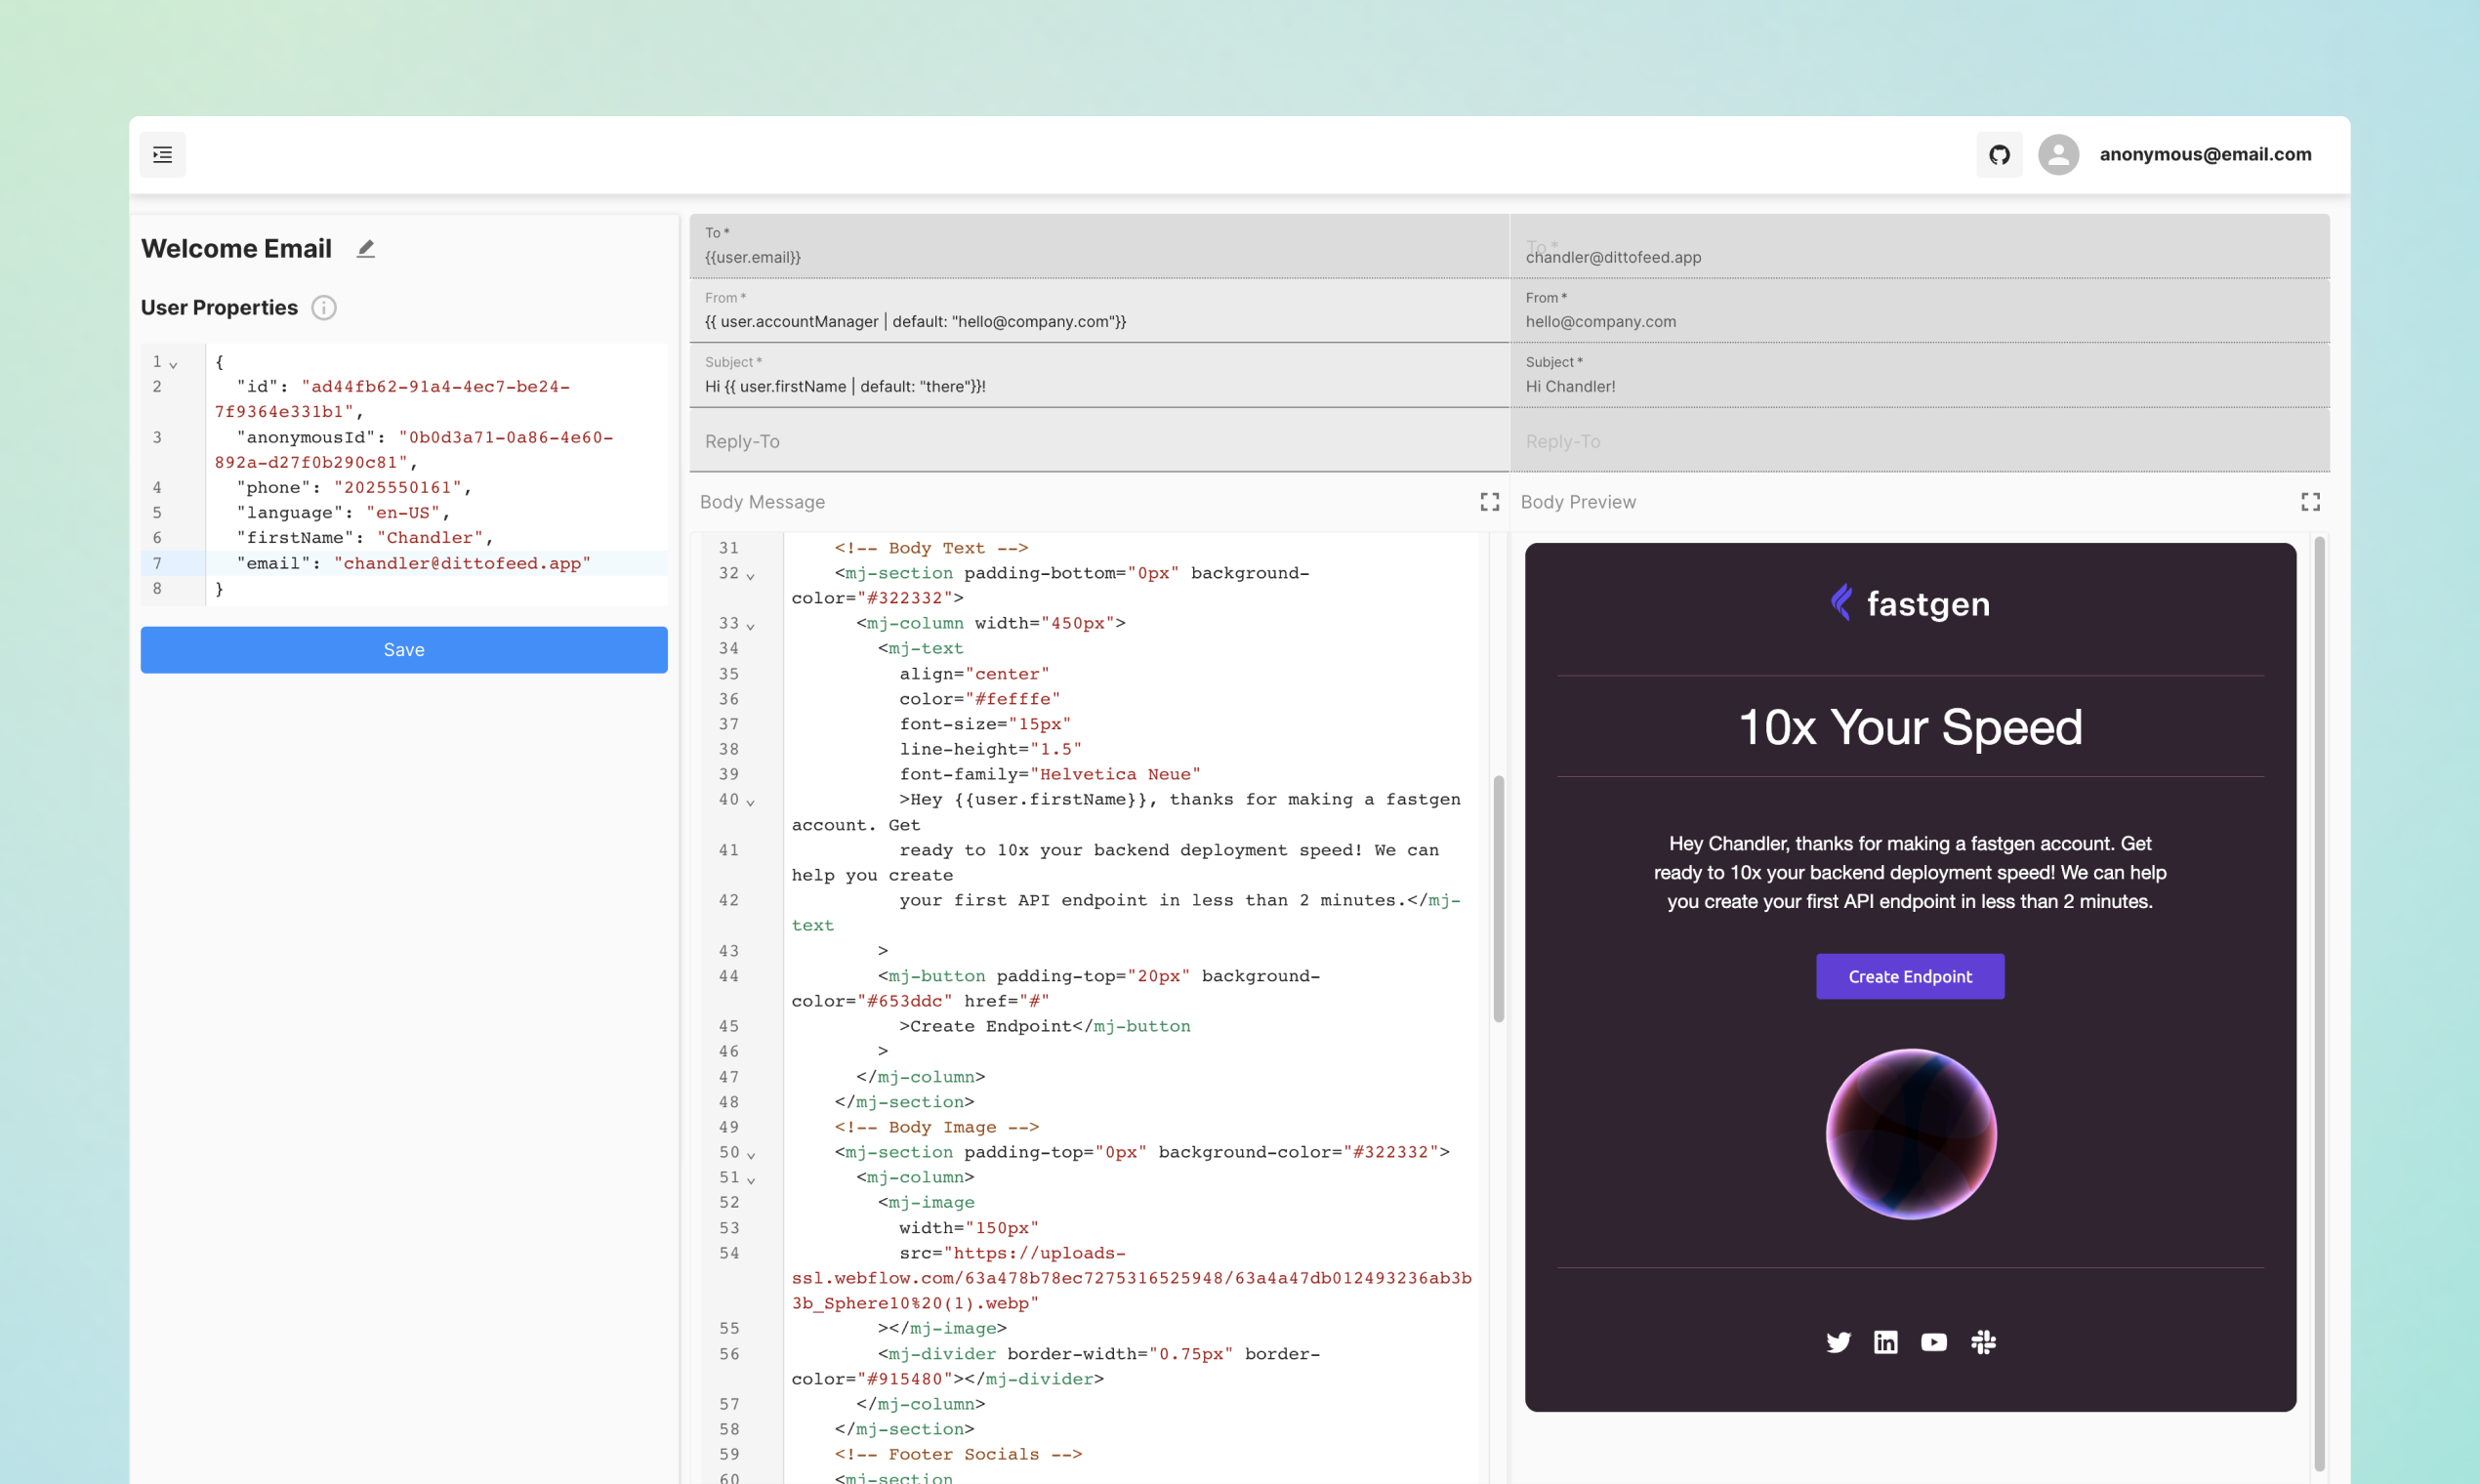This screenshot has width=2480, height=1484.
Task: Expand the collapsed line 51 in code editor
Action: point(756,1176)
